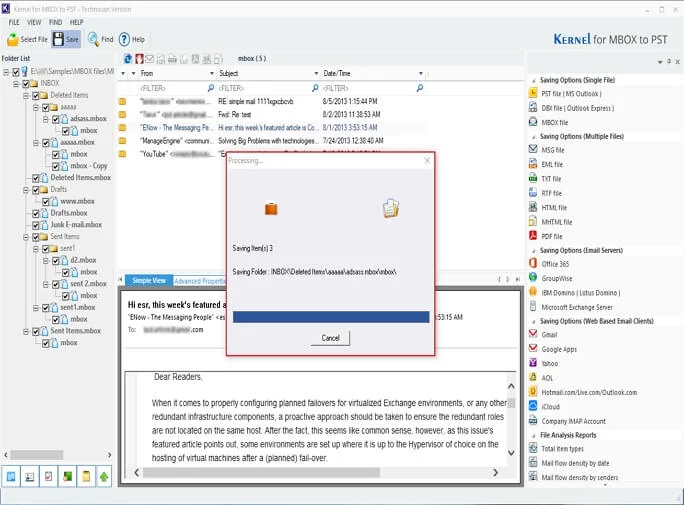This screenshot has height=505, width=684.
Task: Click the Save toolbar button
Action: (66, 39)
